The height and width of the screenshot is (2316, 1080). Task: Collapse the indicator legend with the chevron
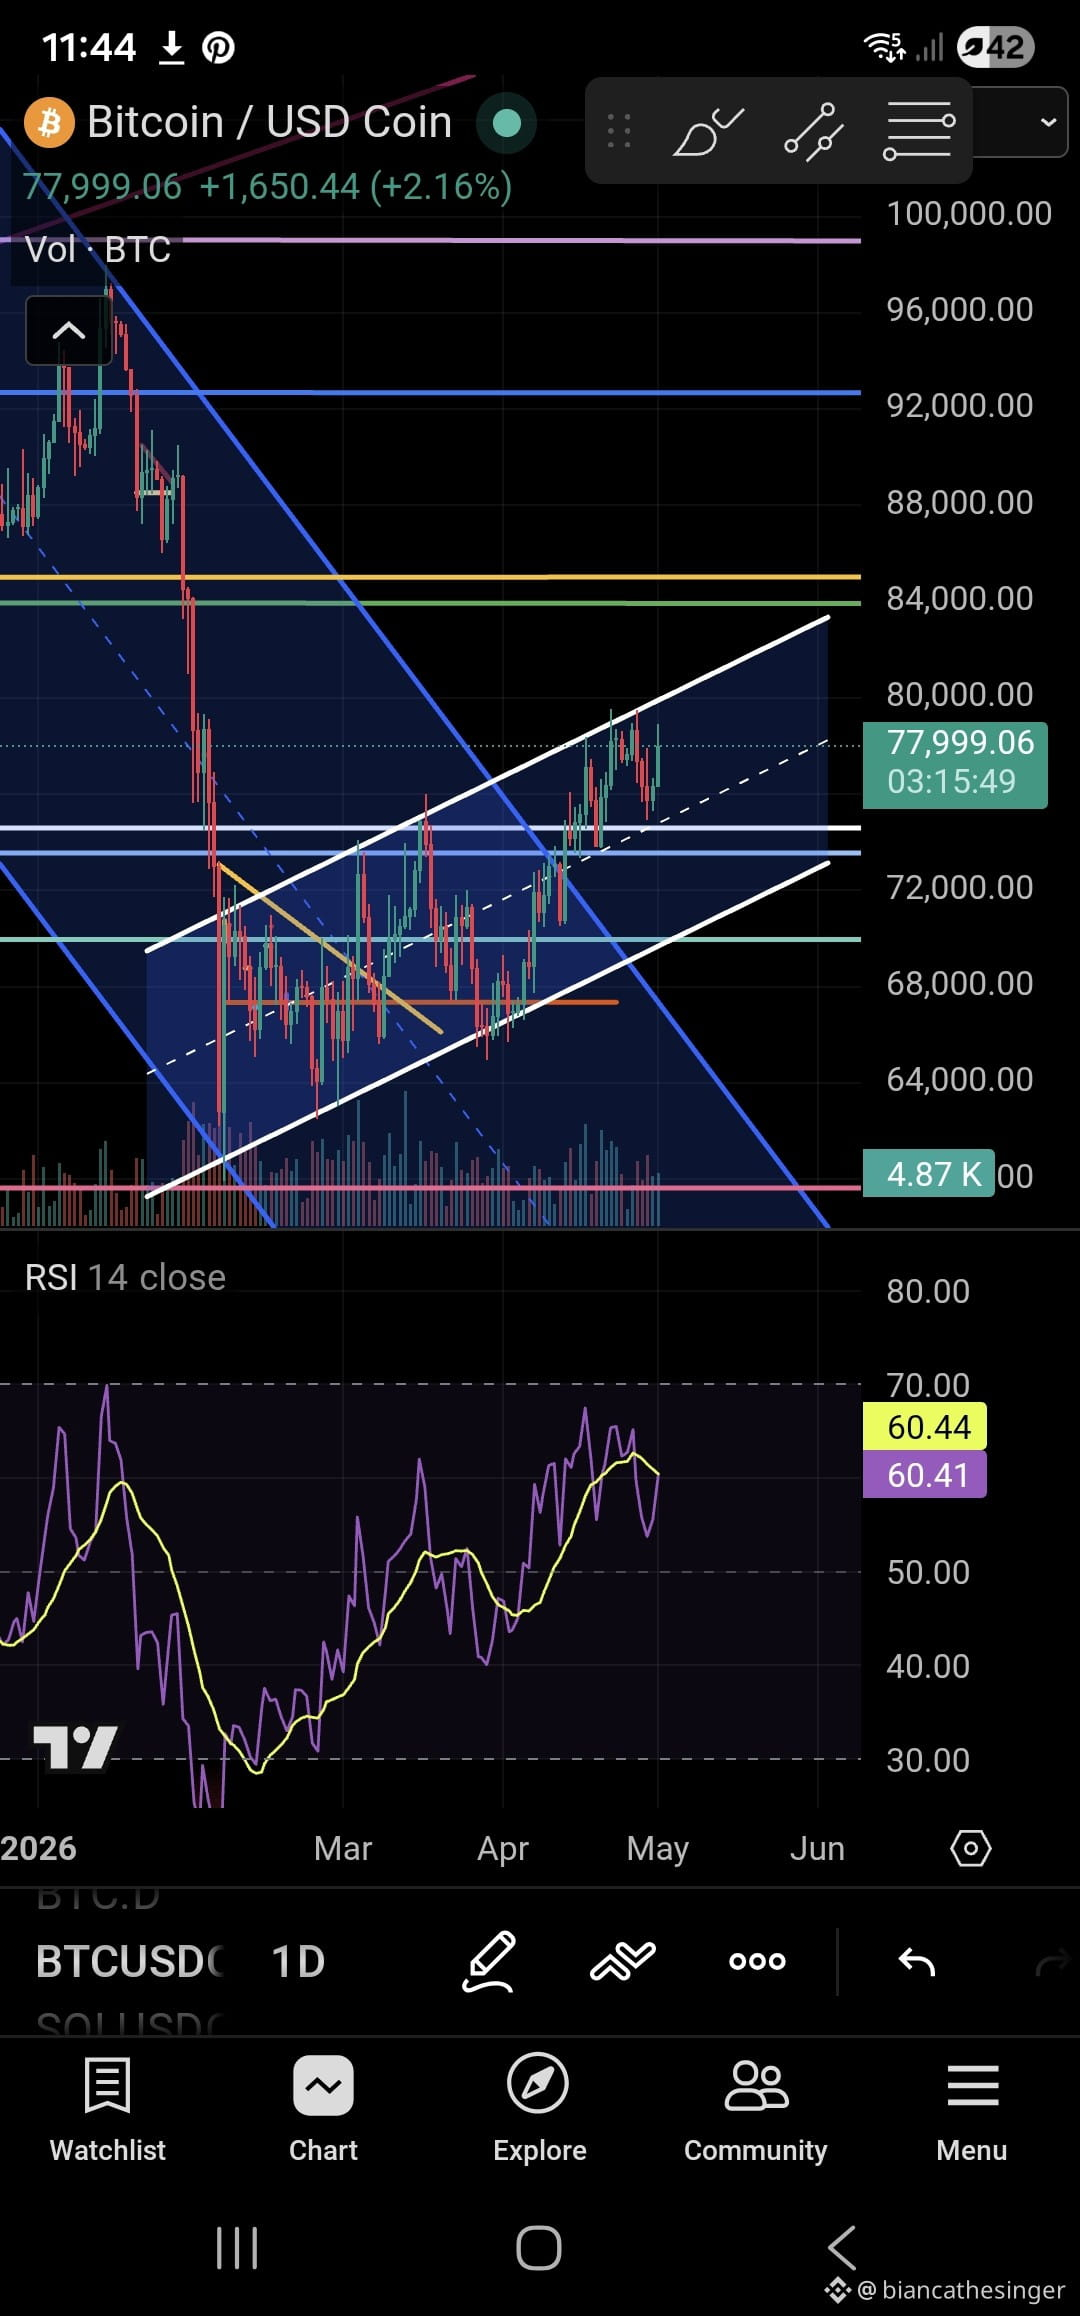[68, 331]
